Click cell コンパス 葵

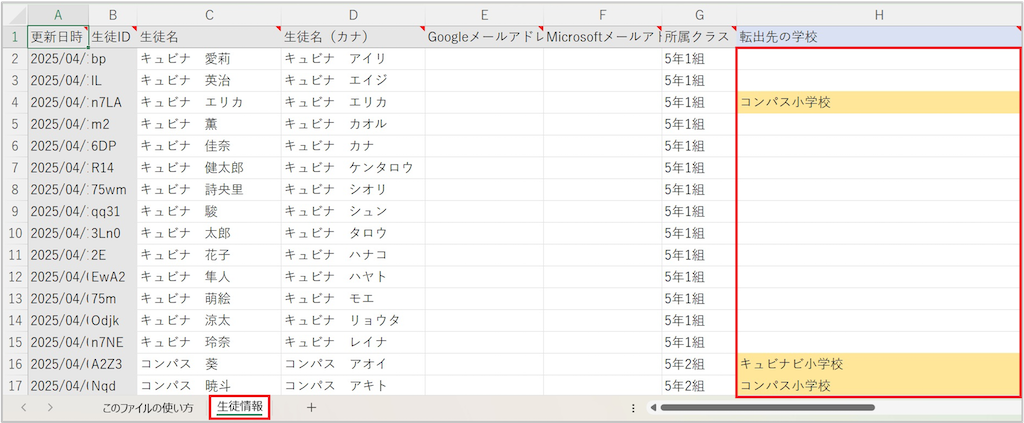pyautogui.click(x=209, y=364)
